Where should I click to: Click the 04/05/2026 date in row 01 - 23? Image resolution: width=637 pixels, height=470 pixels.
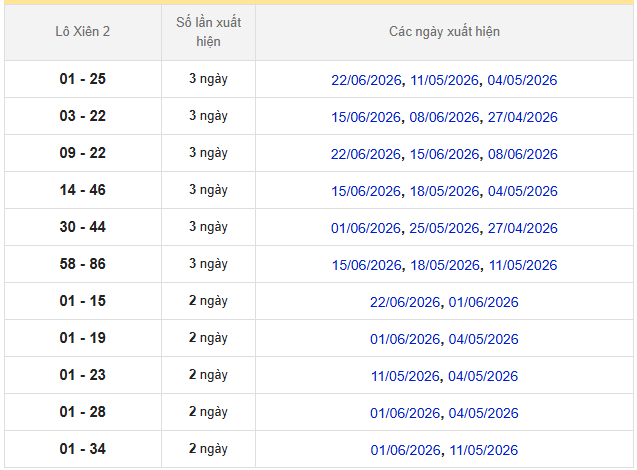(483, 376)
